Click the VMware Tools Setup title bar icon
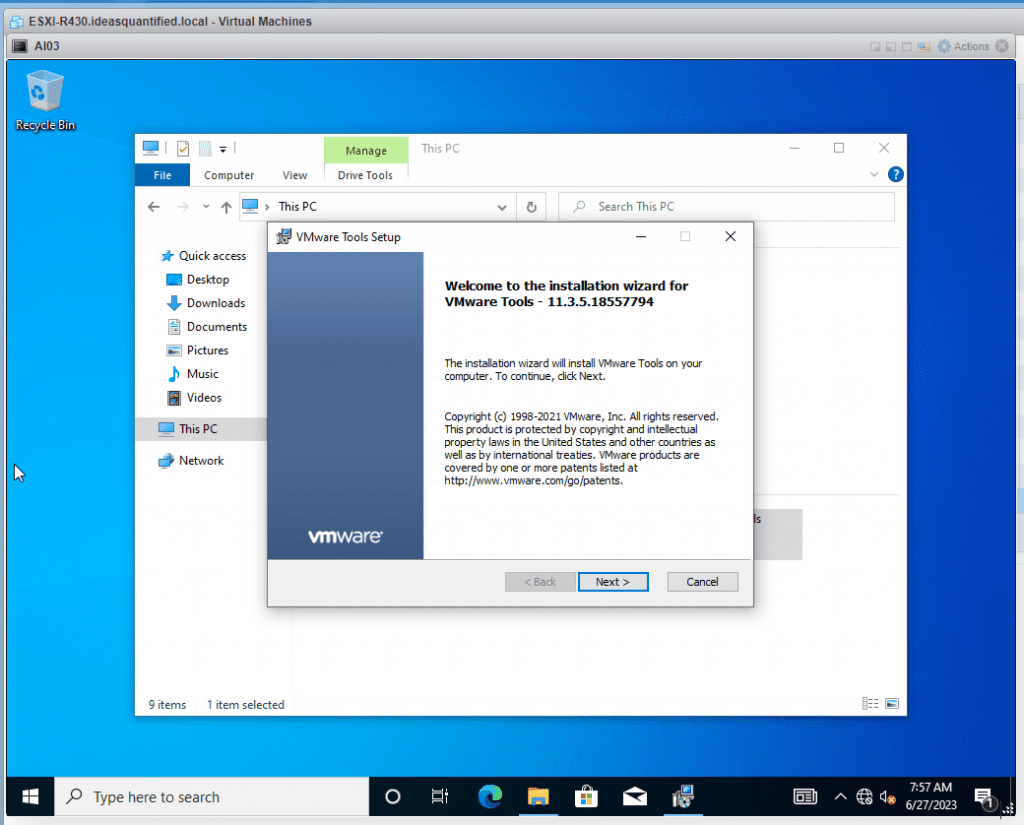The width and height of the screenshot is (1024, 825). coord(283,236)
